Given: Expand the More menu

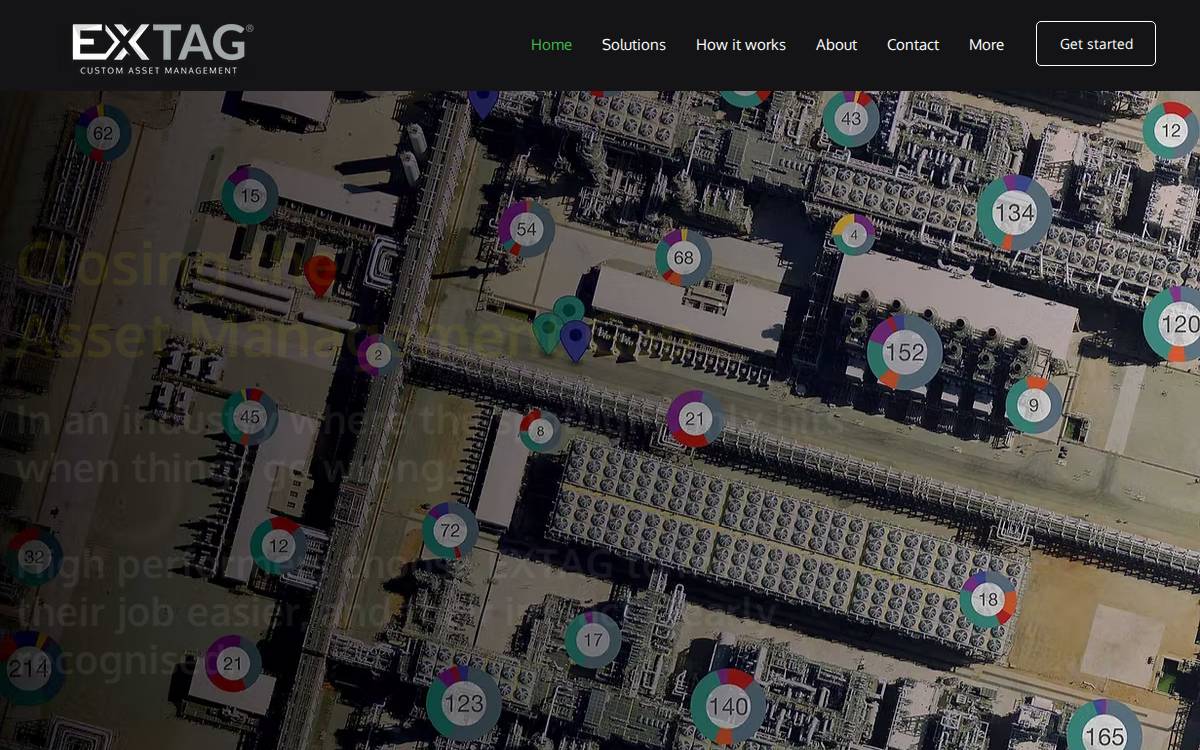Looking at the screenshot, I should click(986, 44).
